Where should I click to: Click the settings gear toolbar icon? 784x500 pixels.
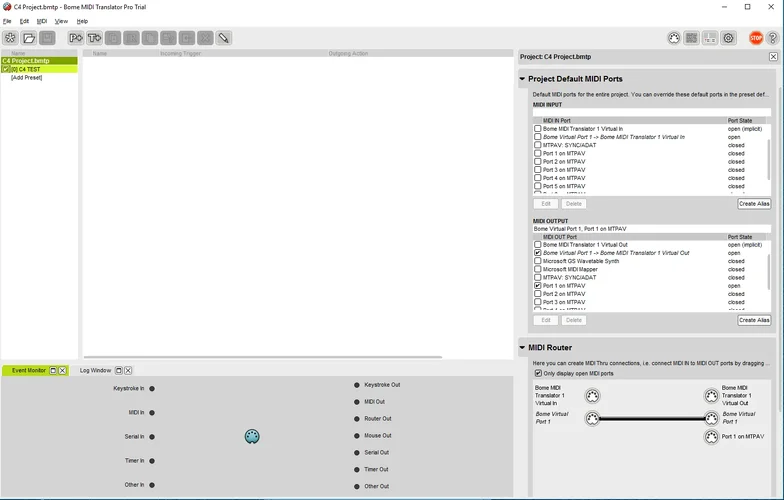pyautogui.click(x=728, y=38)
